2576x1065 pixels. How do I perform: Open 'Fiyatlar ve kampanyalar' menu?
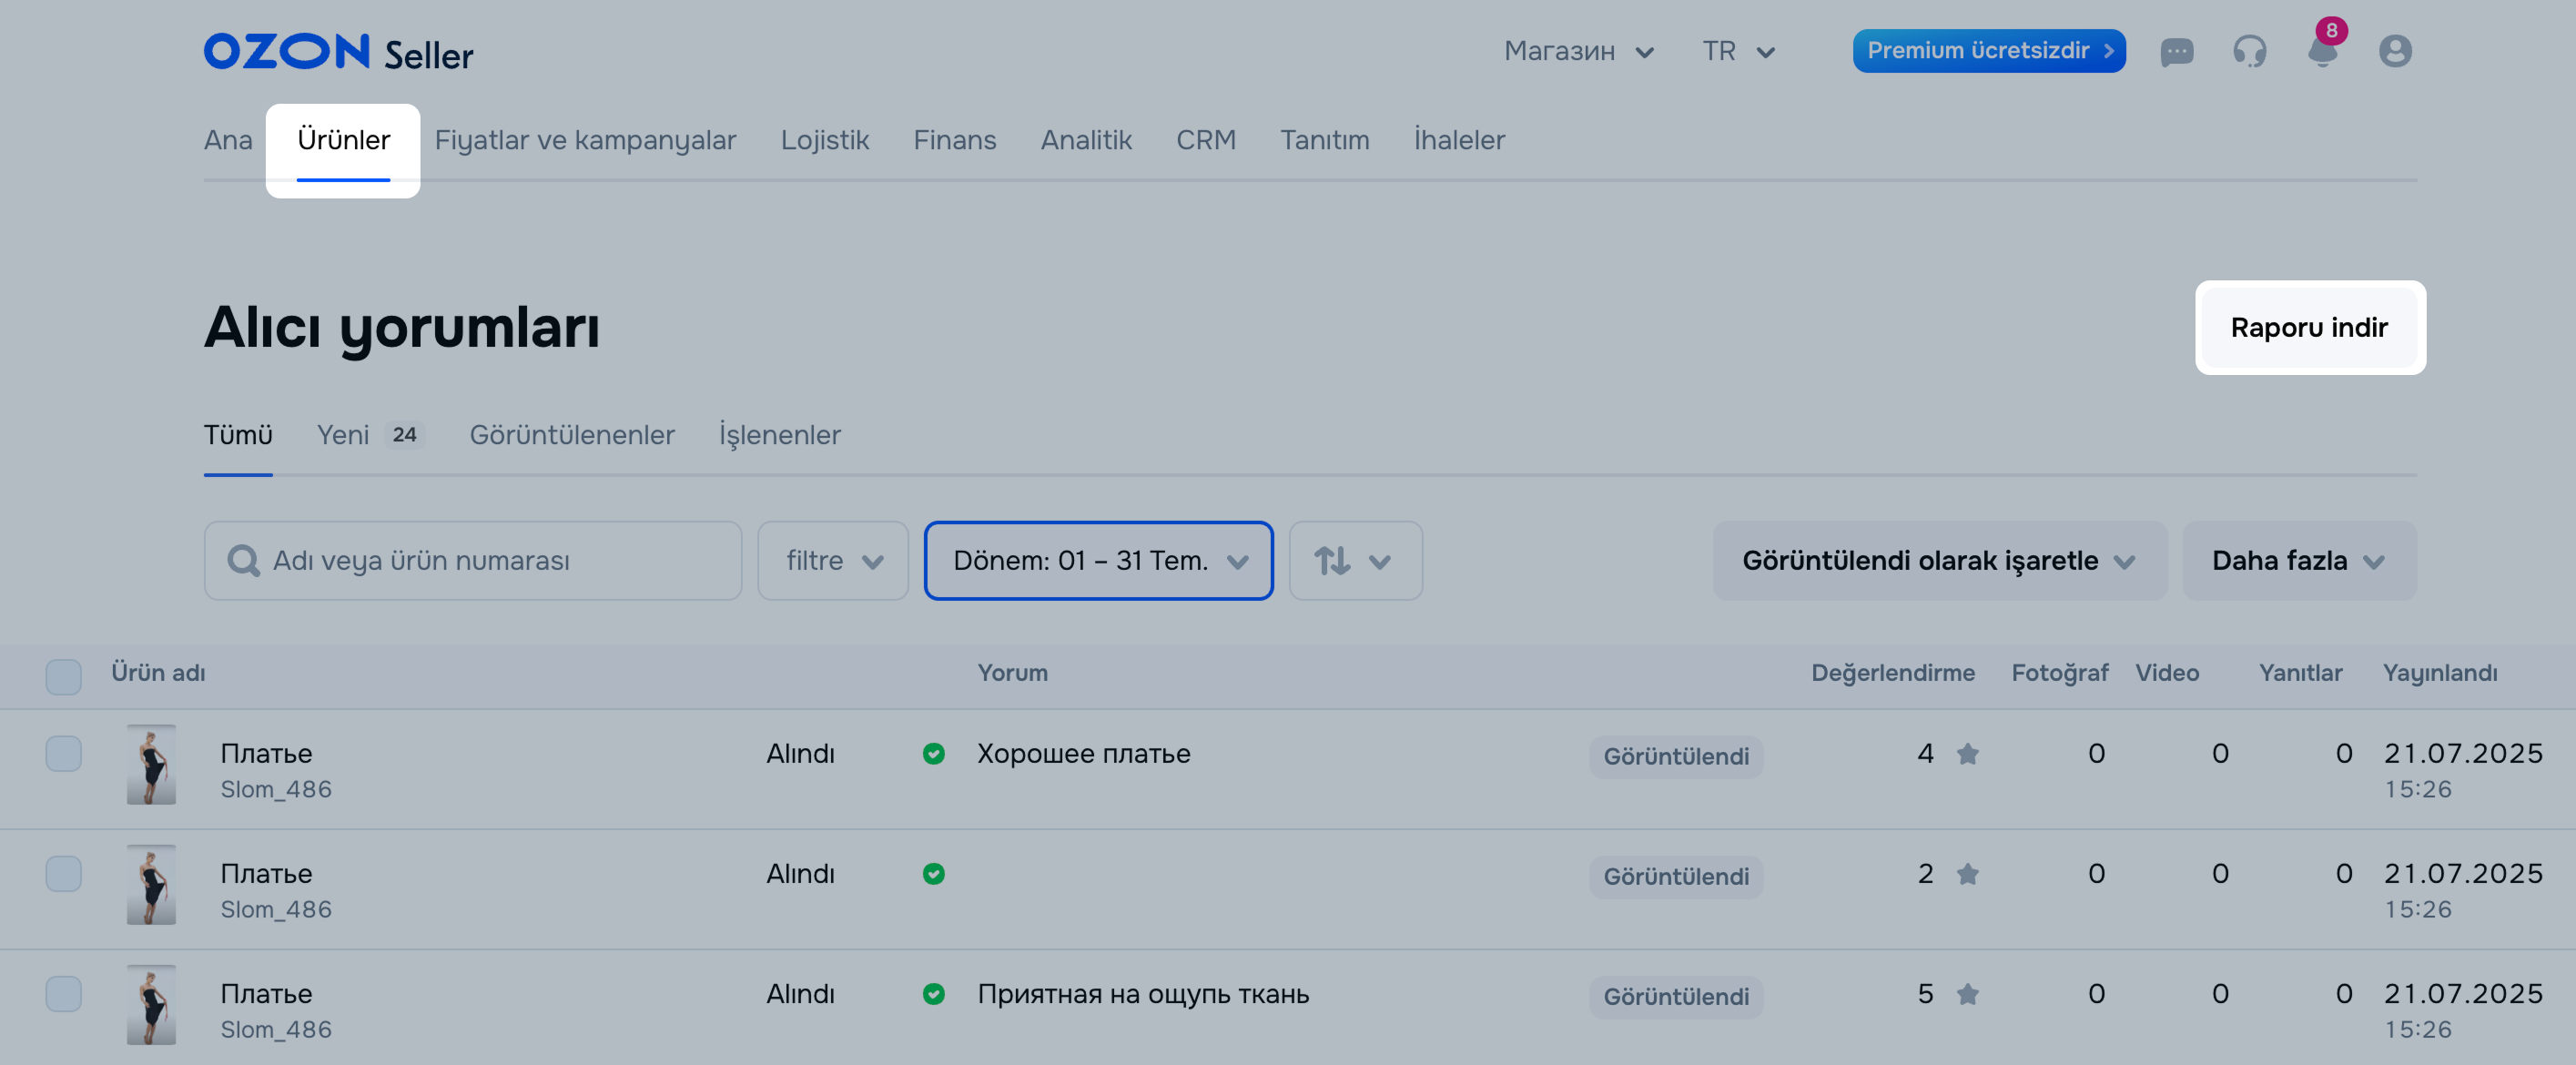(x=585, y=140)
